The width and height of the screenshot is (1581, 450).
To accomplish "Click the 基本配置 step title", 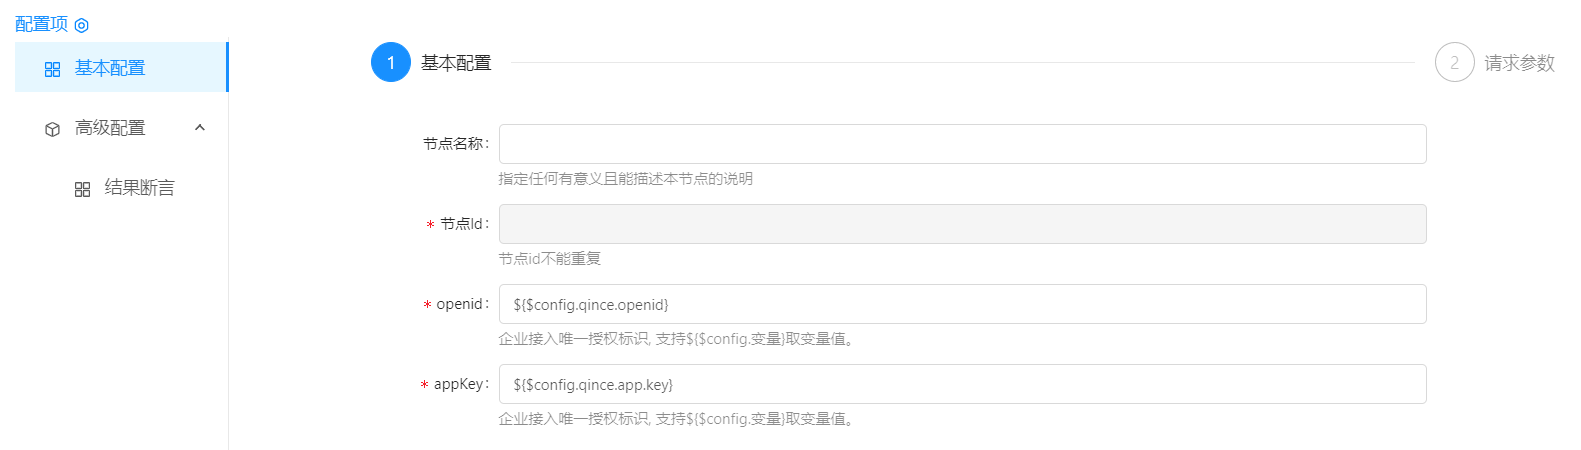I will click(x=456, y=63).
